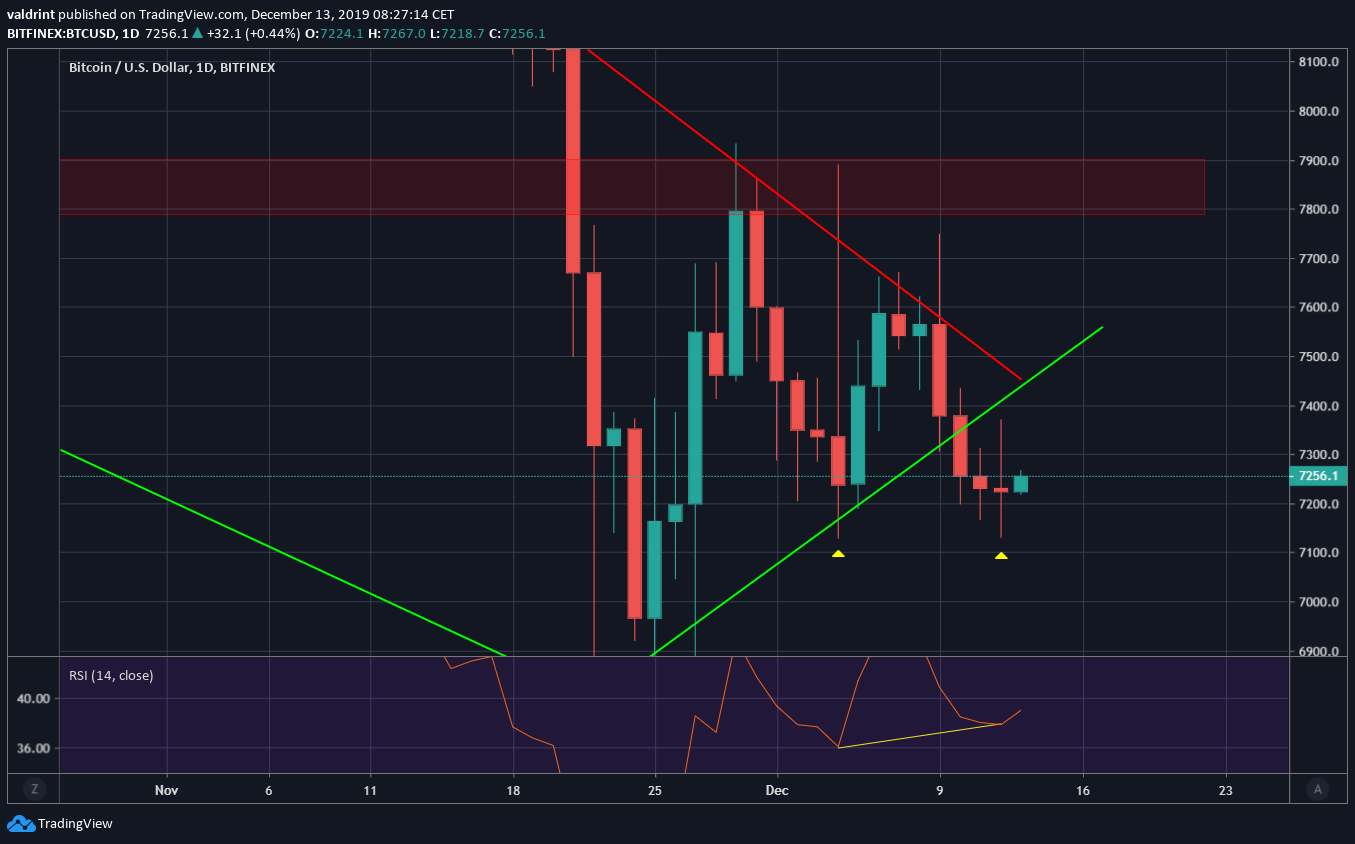Click the Dec label on the time axis
This screenshot has height=844, width=1355.
[x=777, y=790]
